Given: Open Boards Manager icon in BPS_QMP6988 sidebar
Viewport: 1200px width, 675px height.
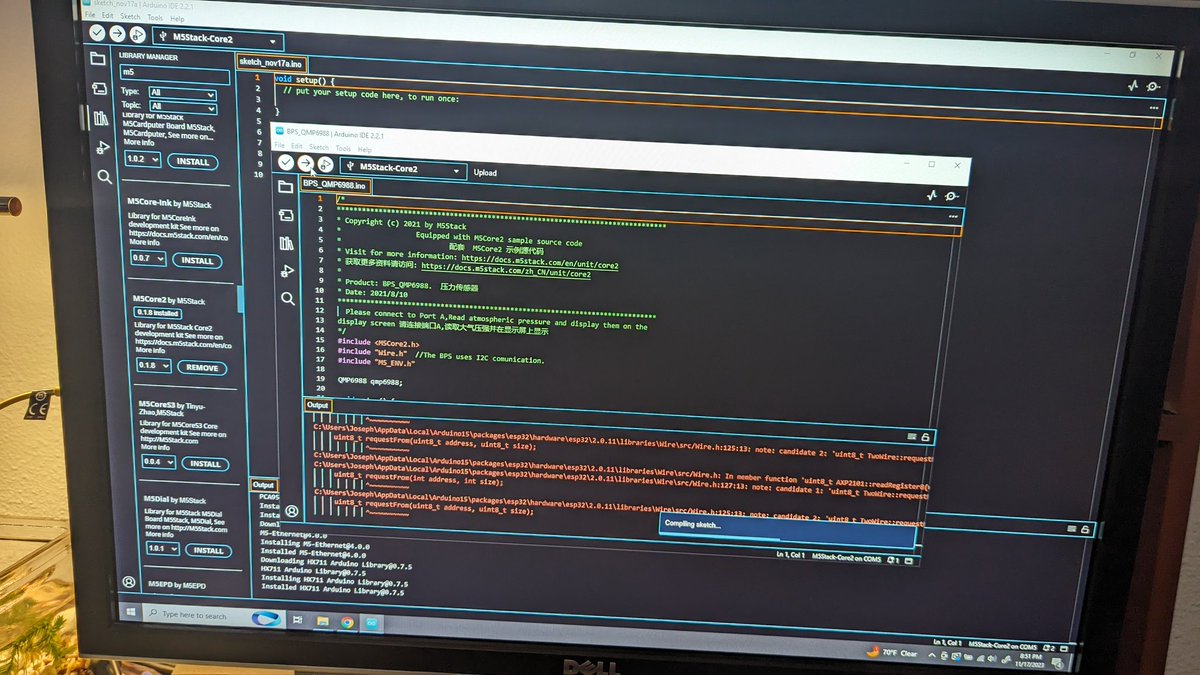Looking at the screenshot, I should [x=286, y=215].
